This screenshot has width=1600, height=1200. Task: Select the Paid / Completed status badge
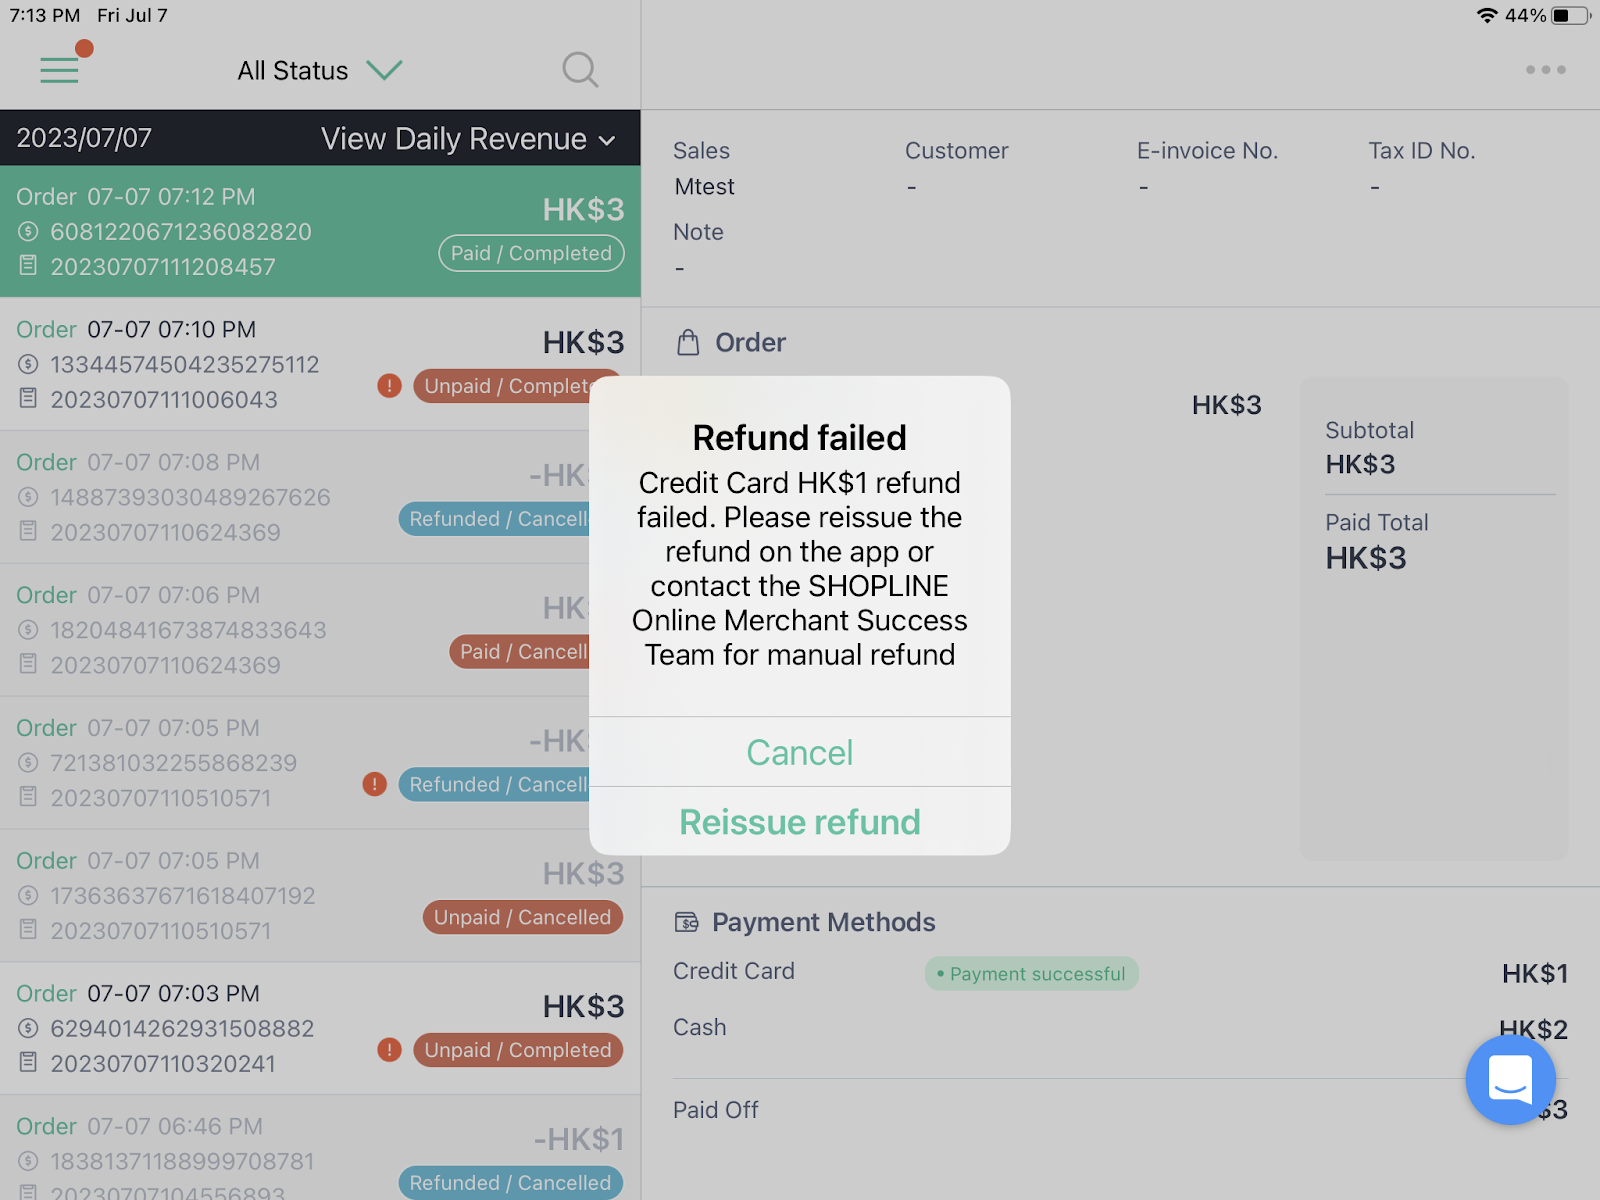pos(531,253)
